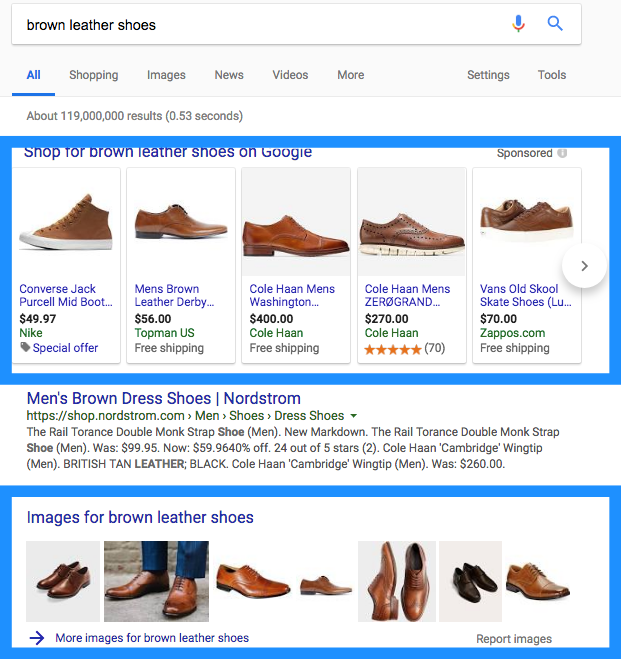
Task: Open the Settings menu
Action: pyautogui.click(x=488, y=75)
